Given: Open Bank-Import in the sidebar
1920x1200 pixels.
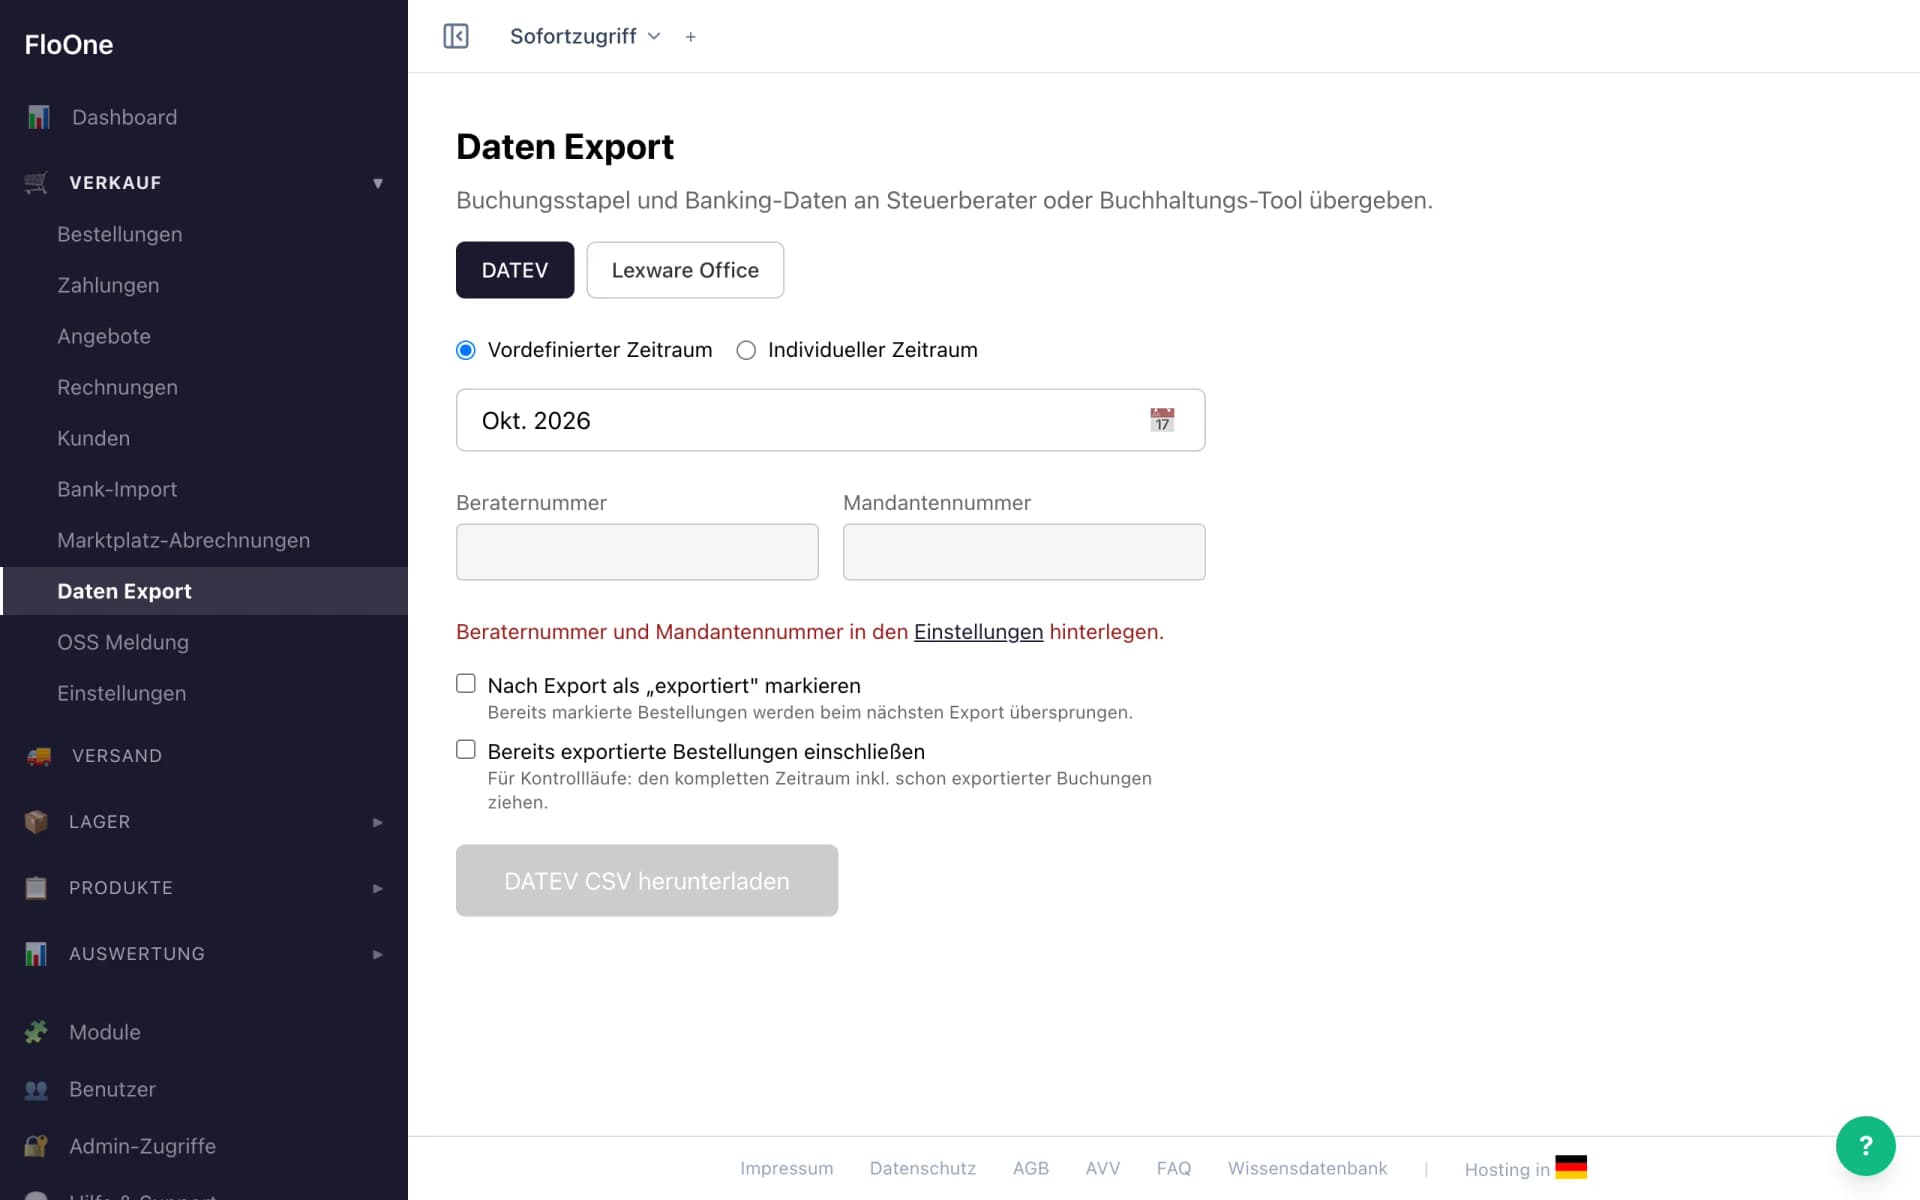Looking at the screenshot, I should point(117,489).
